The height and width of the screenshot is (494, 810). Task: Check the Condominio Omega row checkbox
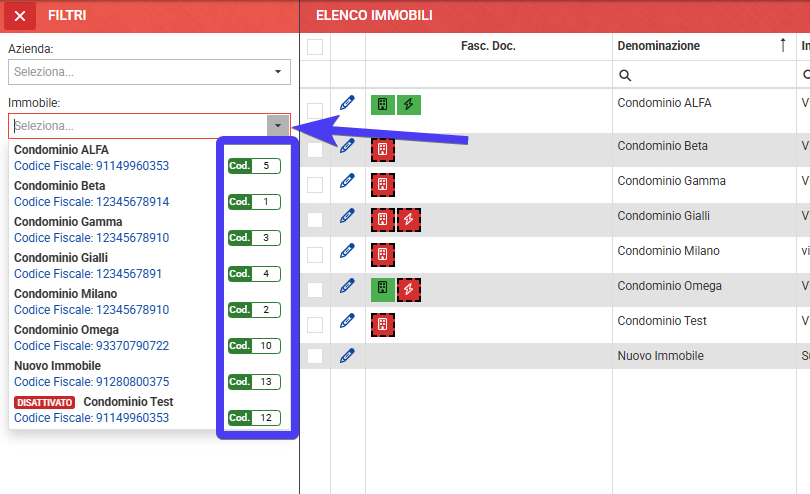point(315,290)
